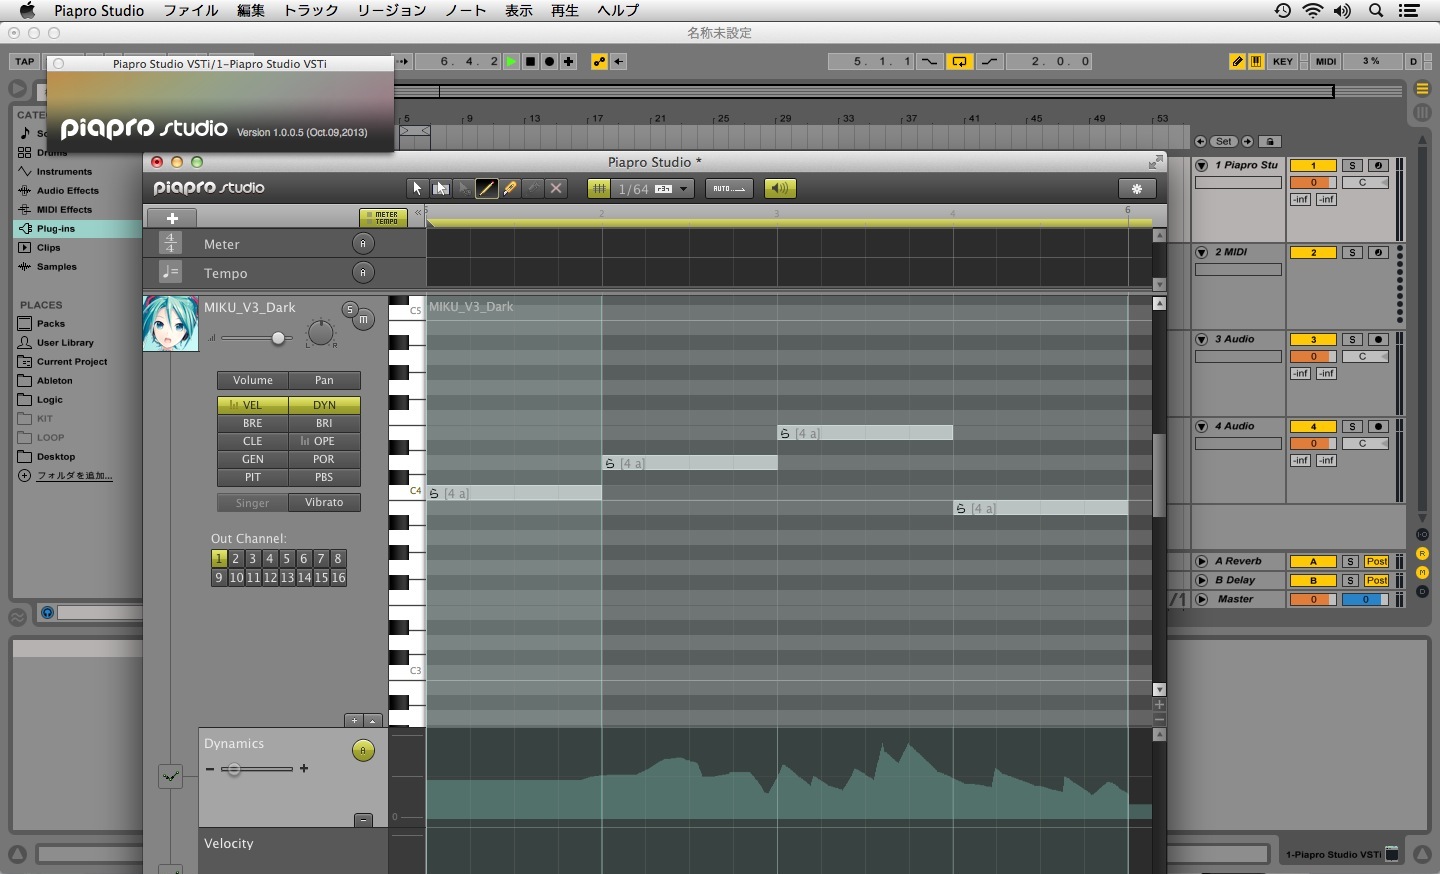Open the Singer tab
1440x874 pixels.
253,502
